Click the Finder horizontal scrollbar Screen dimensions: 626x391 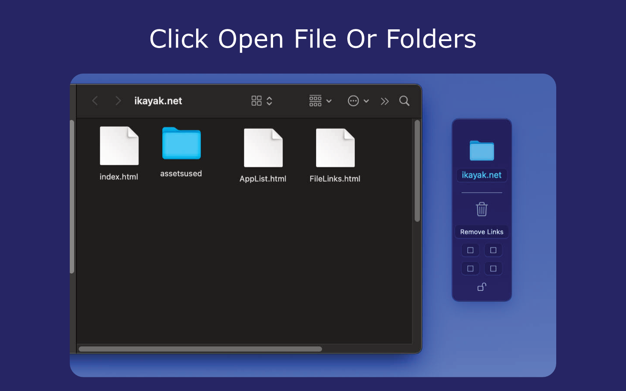coord(200,349)
